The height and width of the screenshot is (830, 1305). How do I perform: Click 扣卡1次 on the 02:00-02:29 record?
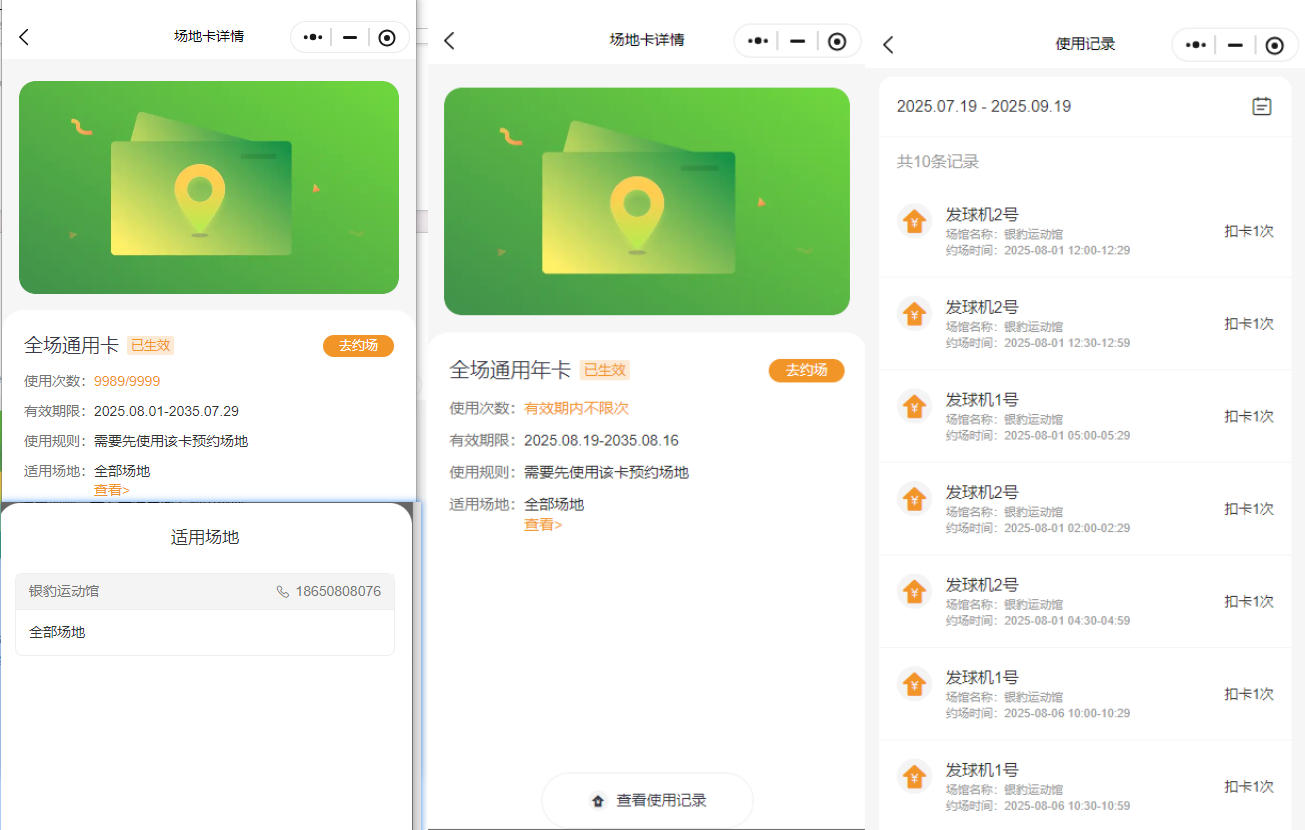pyautogui.click(x=1249, y=509)
